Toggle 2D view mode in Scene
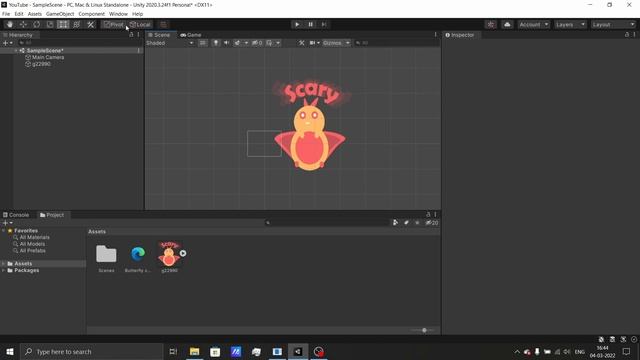 [203, 43]
